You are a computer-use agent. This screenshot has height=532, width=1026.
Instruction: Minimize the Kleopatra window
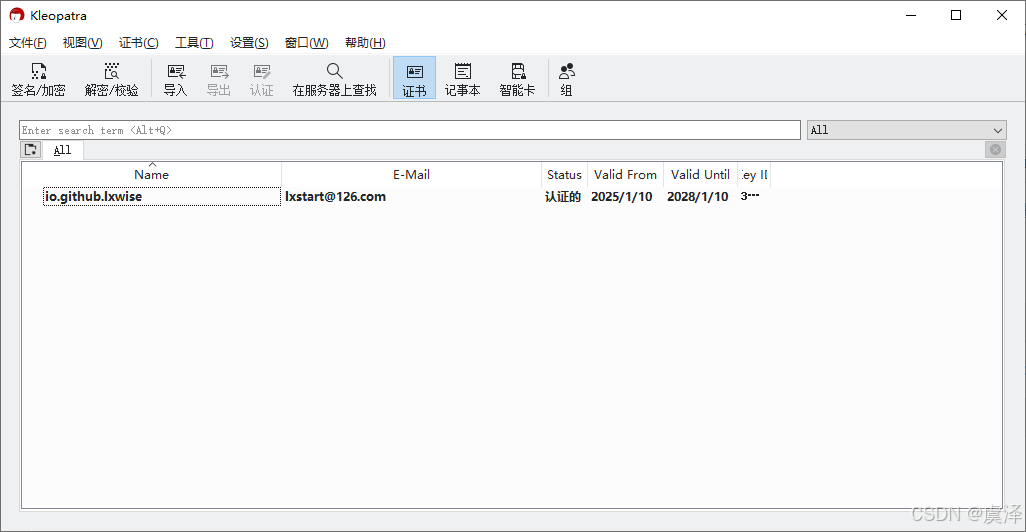(911, 15)
